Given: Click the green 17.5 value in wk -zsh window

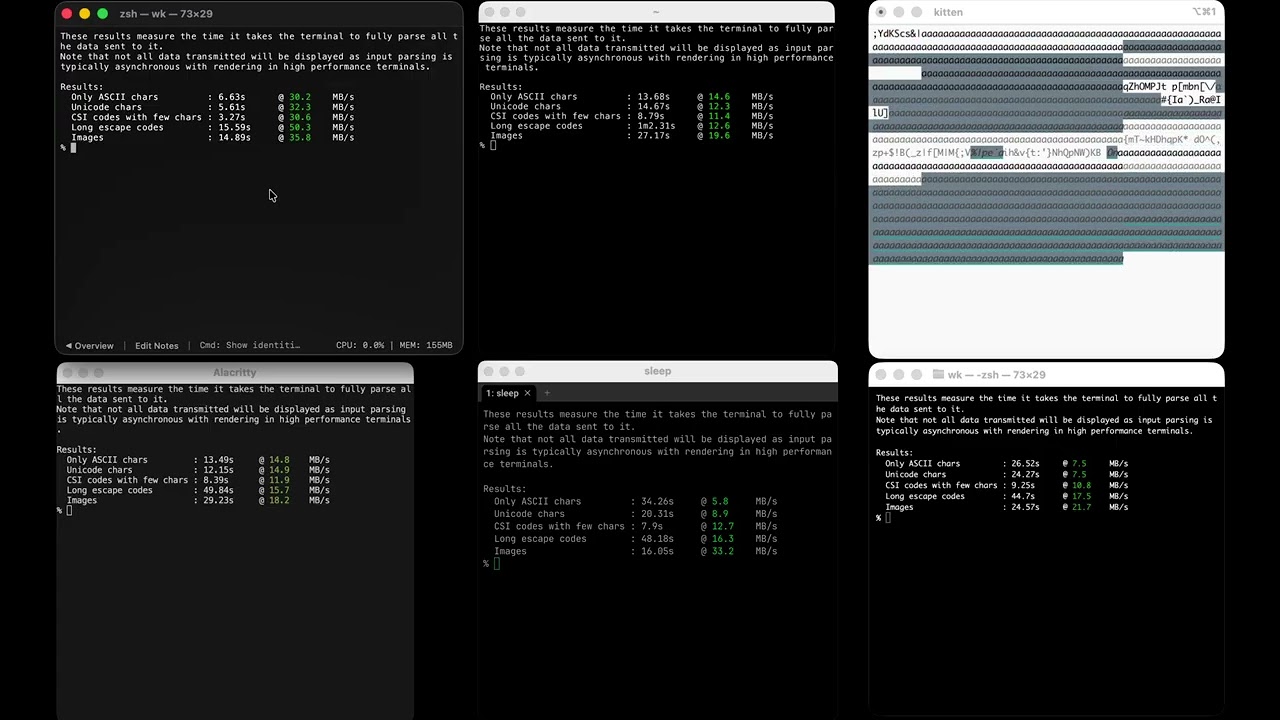Looking at the screenshot, I should 1081,497.
